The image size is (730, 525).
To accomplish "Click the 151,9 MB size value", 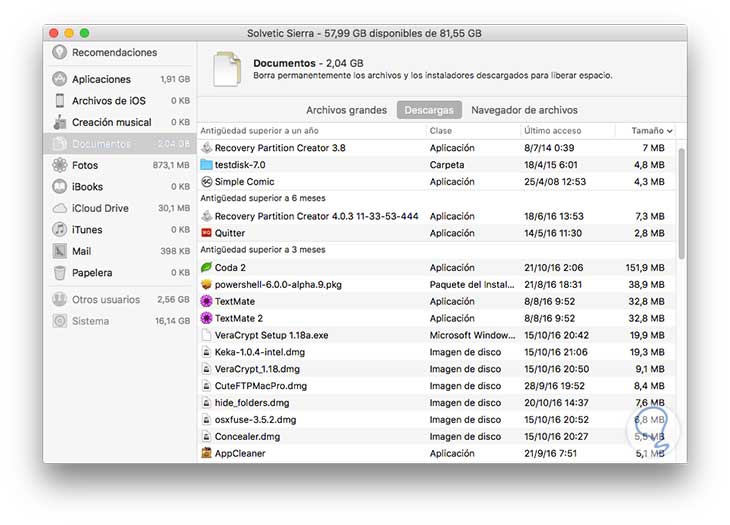I will pos(645,268).
